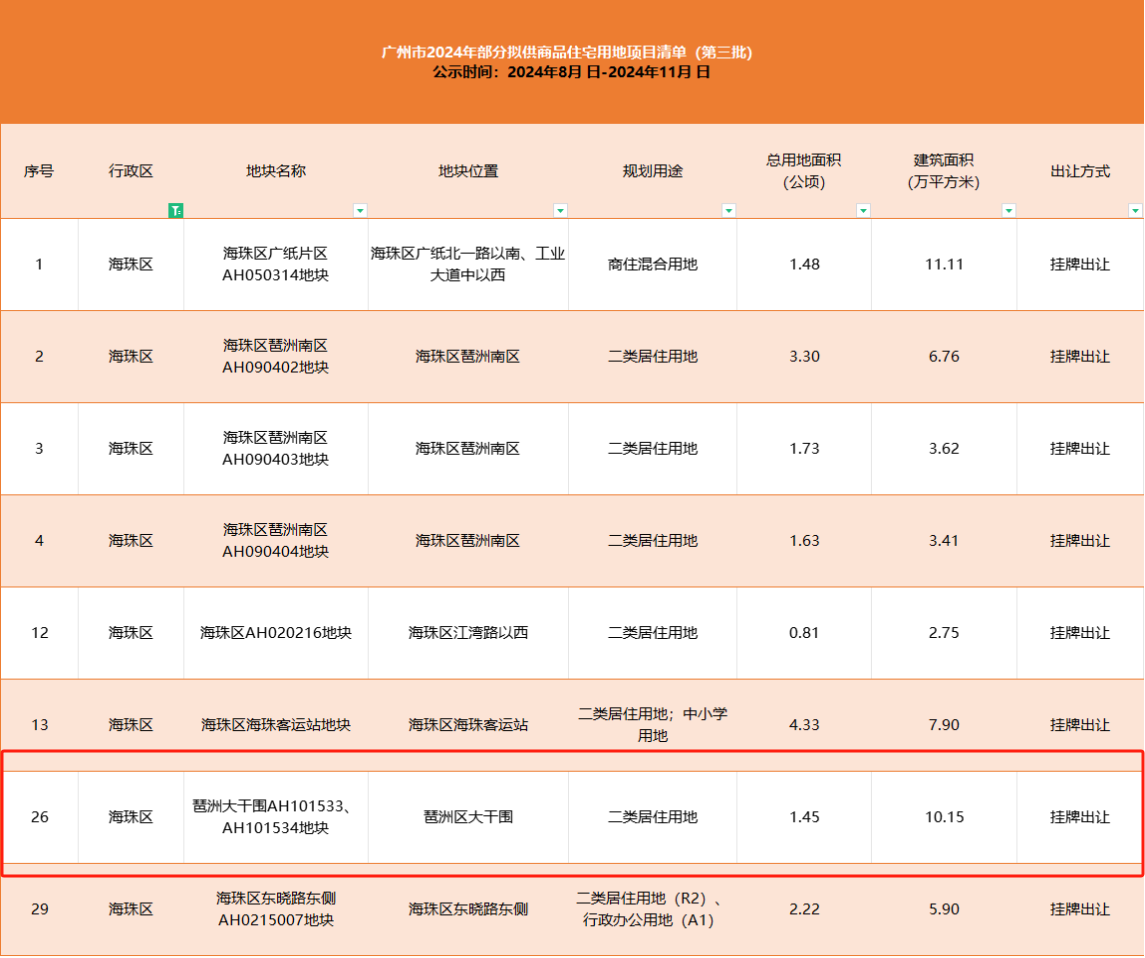The height and width of the screenshot is (958, 1145).
Task: Select 海珠区 district cell in row 12
Action: 131,632
